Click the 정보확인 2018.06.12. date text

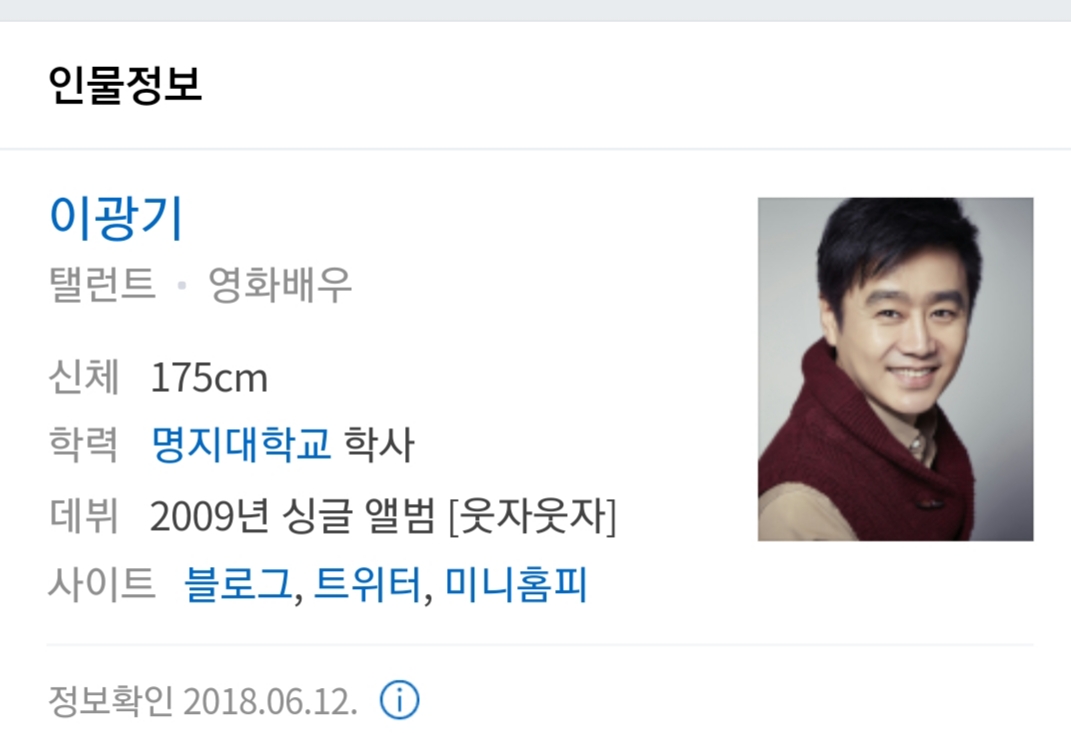[x=203, y=701]
